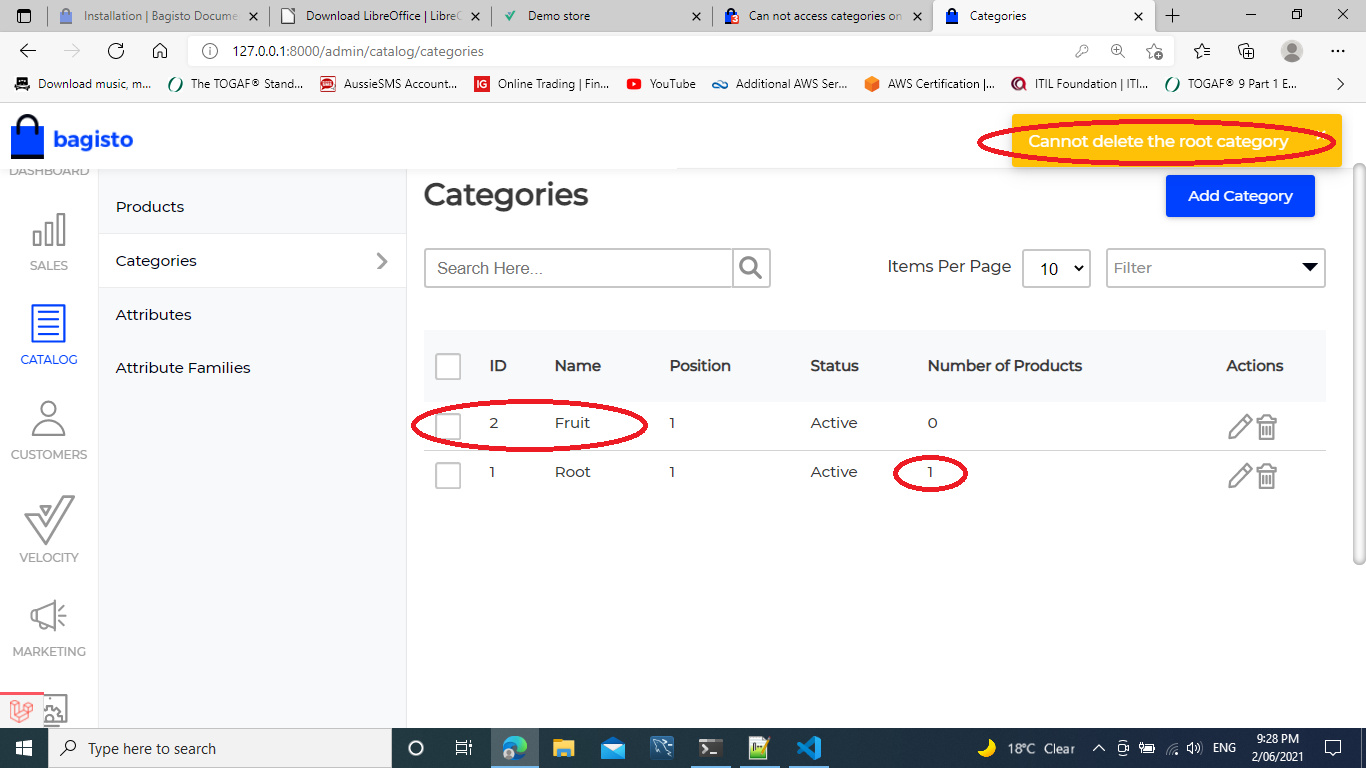The height and width of the screenshot is (768, 1366).
Task: Expand the Categories submenu chevron
Action: coord(382,261)
